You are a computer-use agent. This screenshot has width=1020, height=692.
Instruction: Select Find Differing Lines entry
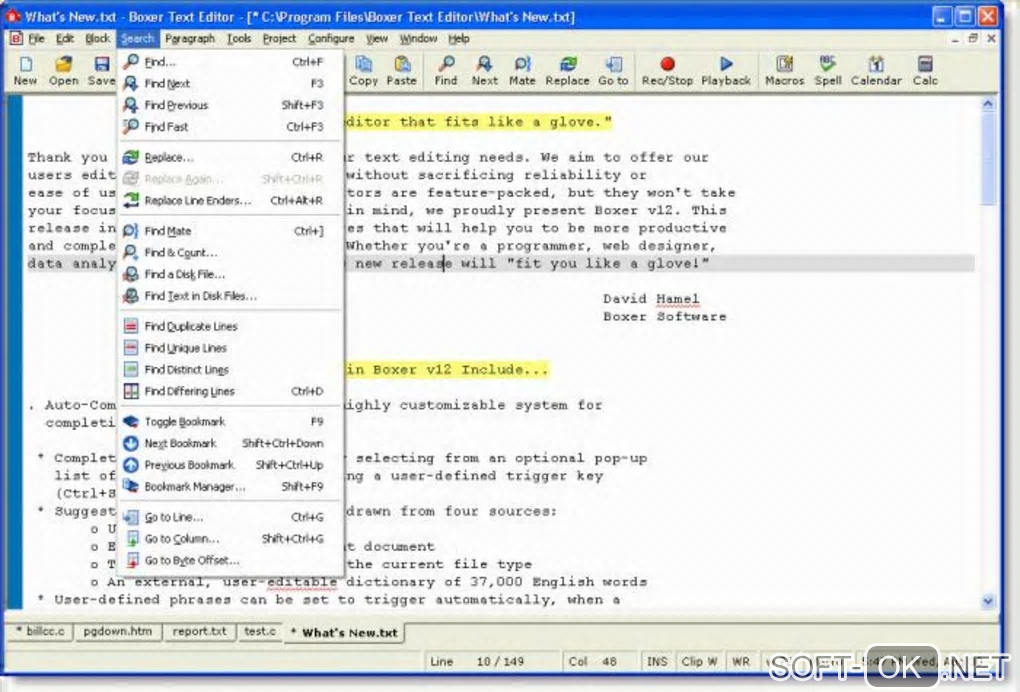click(231, 392)
